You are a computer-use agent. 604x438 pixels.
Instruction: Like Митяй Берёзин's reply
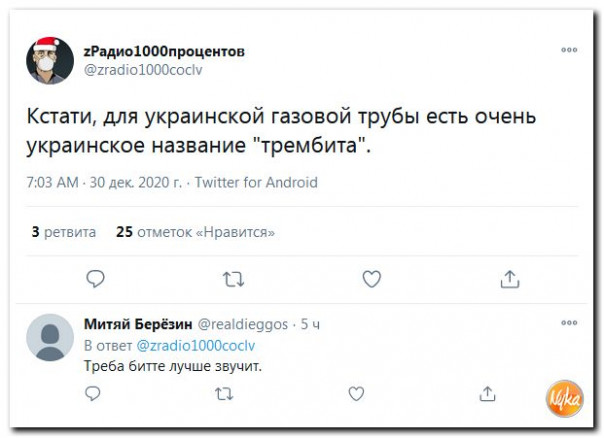click(x=356, y=394)
